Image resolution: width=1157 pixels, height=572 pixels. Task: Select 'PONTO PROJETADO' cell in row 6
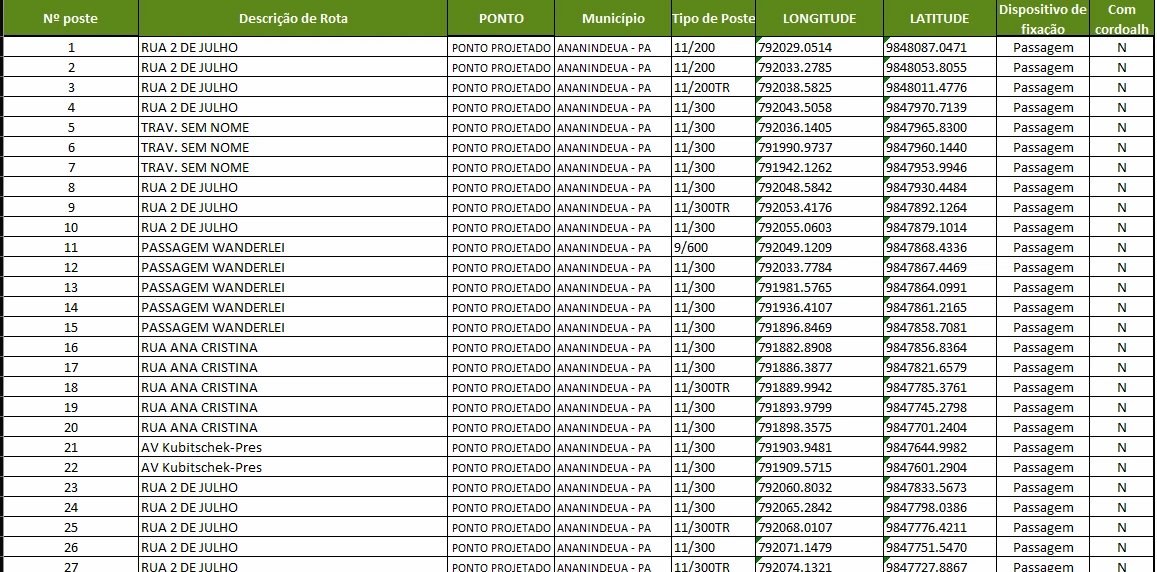coord(501,147)
